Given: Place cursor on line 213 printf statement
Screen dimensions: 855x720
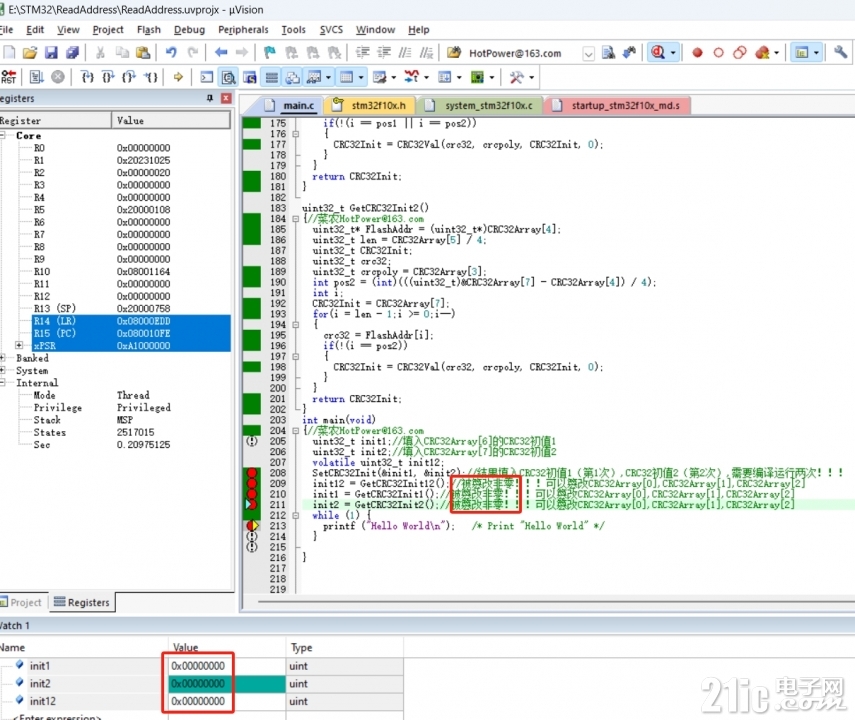Looking at the screenshot, I should [x=388, y=526].
